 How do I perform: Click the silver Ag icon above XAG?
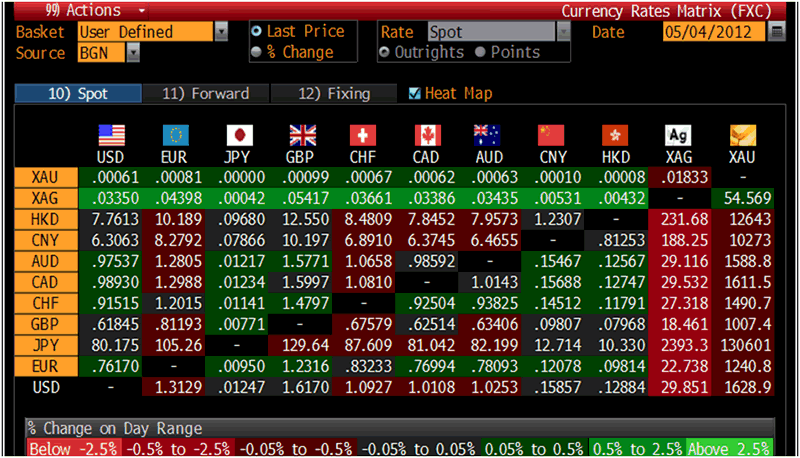pos(679,135)
